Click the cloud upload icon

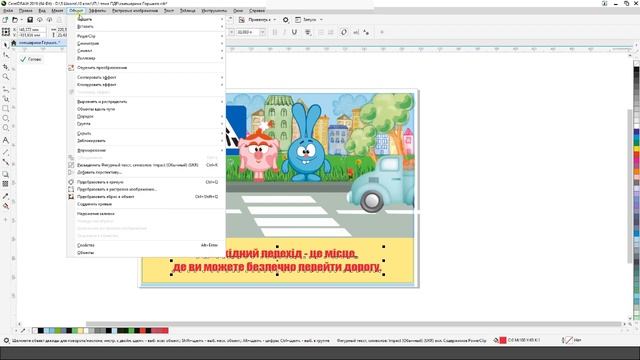pyautogui.click(x=40, y=20)
